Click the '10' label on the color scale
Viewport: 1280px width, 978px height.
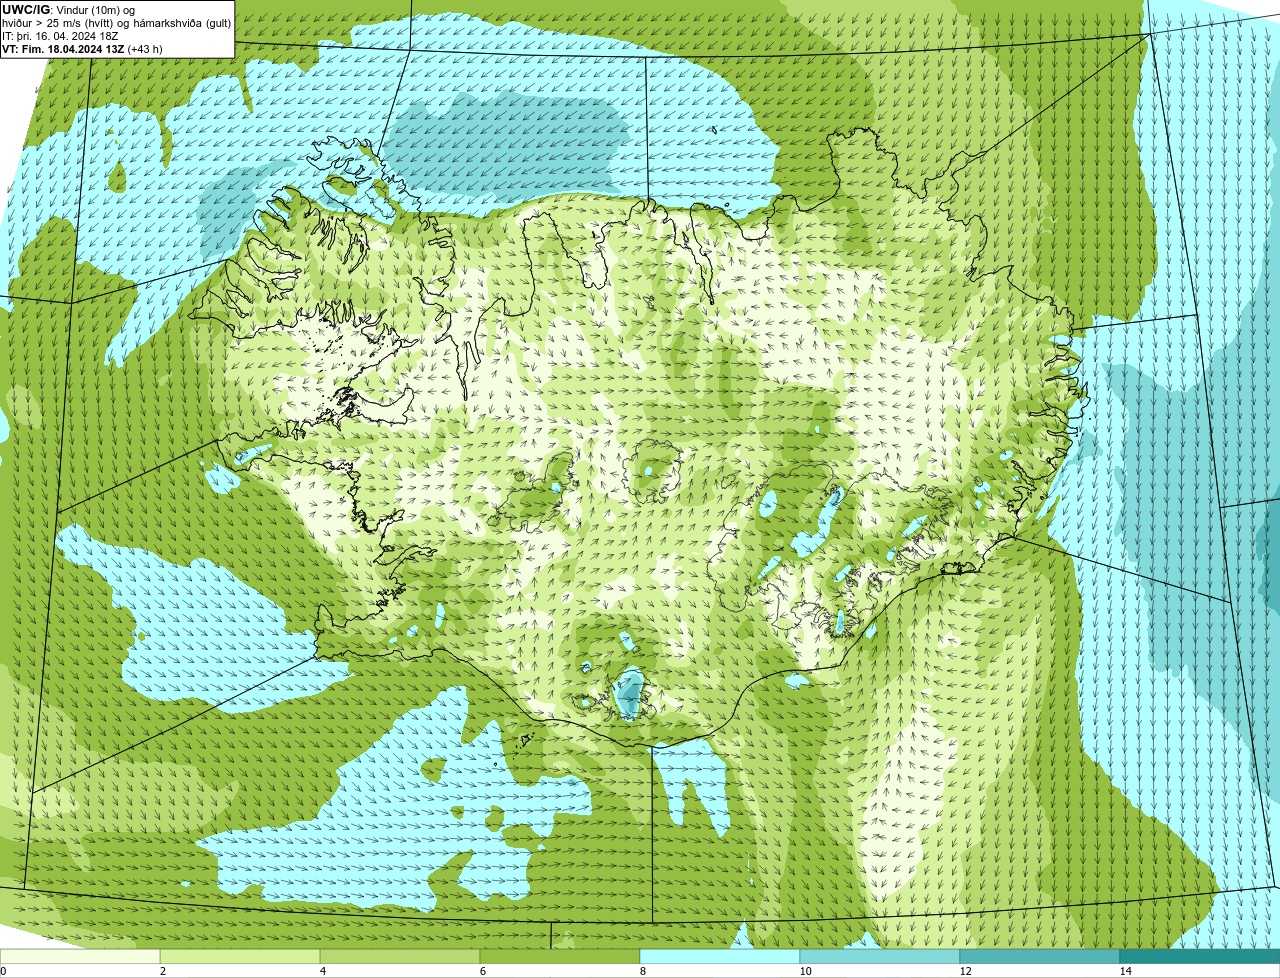805,971
